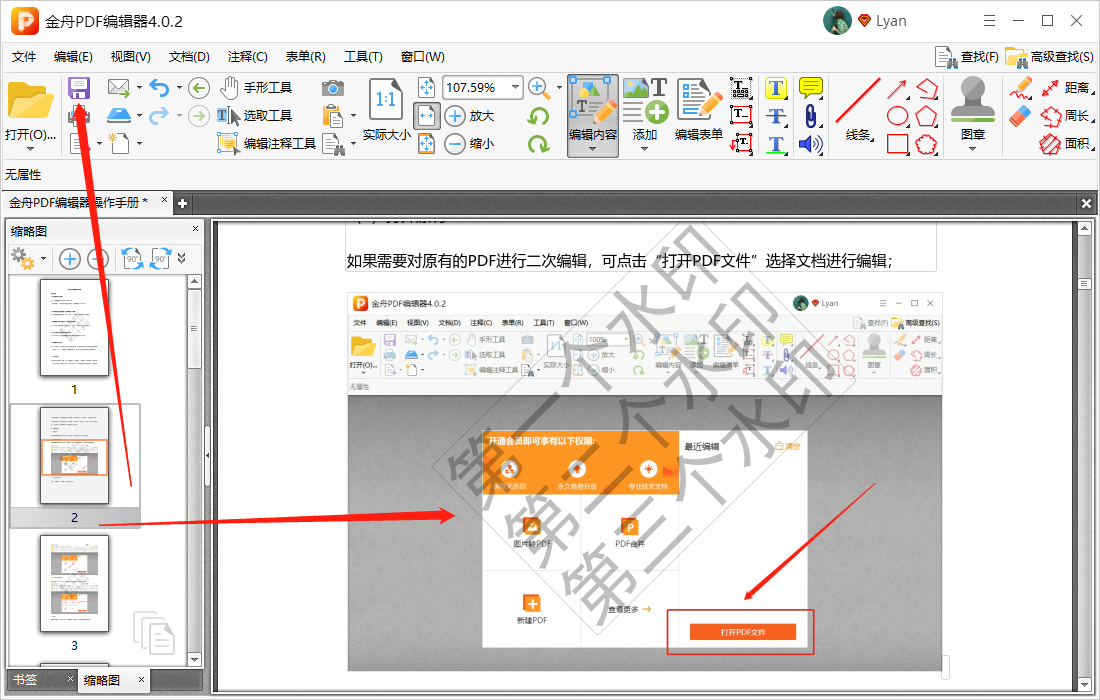
Task: Set view to Actual Size (实际大小)
Action: pos(386,110)
